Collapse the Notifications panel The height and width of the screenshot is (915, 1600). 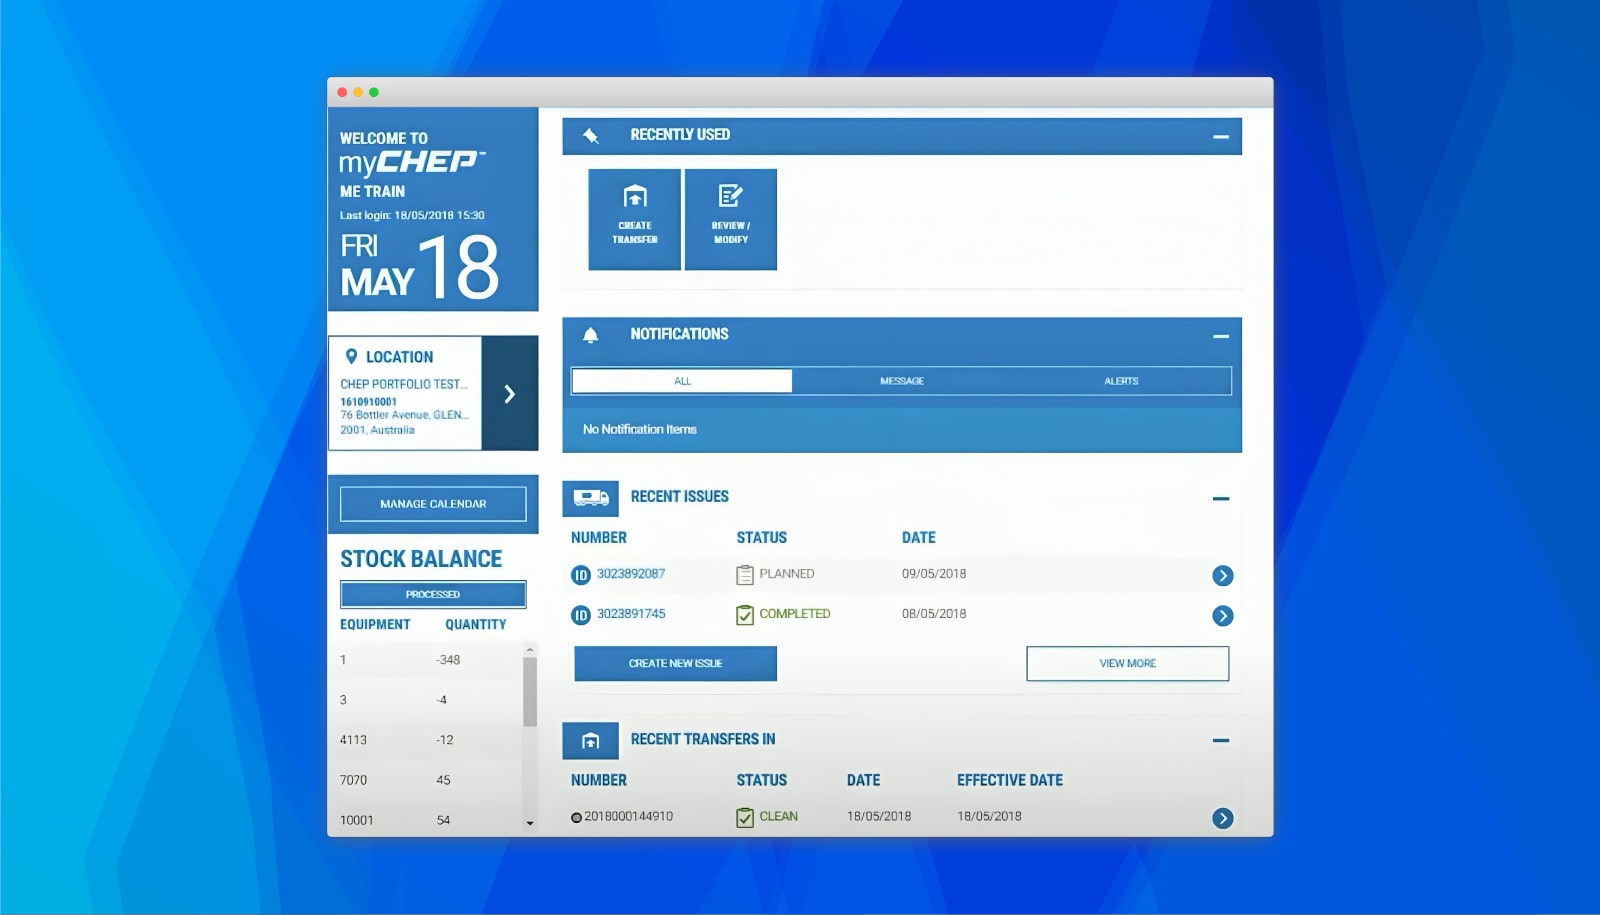tap(1221, 337)
